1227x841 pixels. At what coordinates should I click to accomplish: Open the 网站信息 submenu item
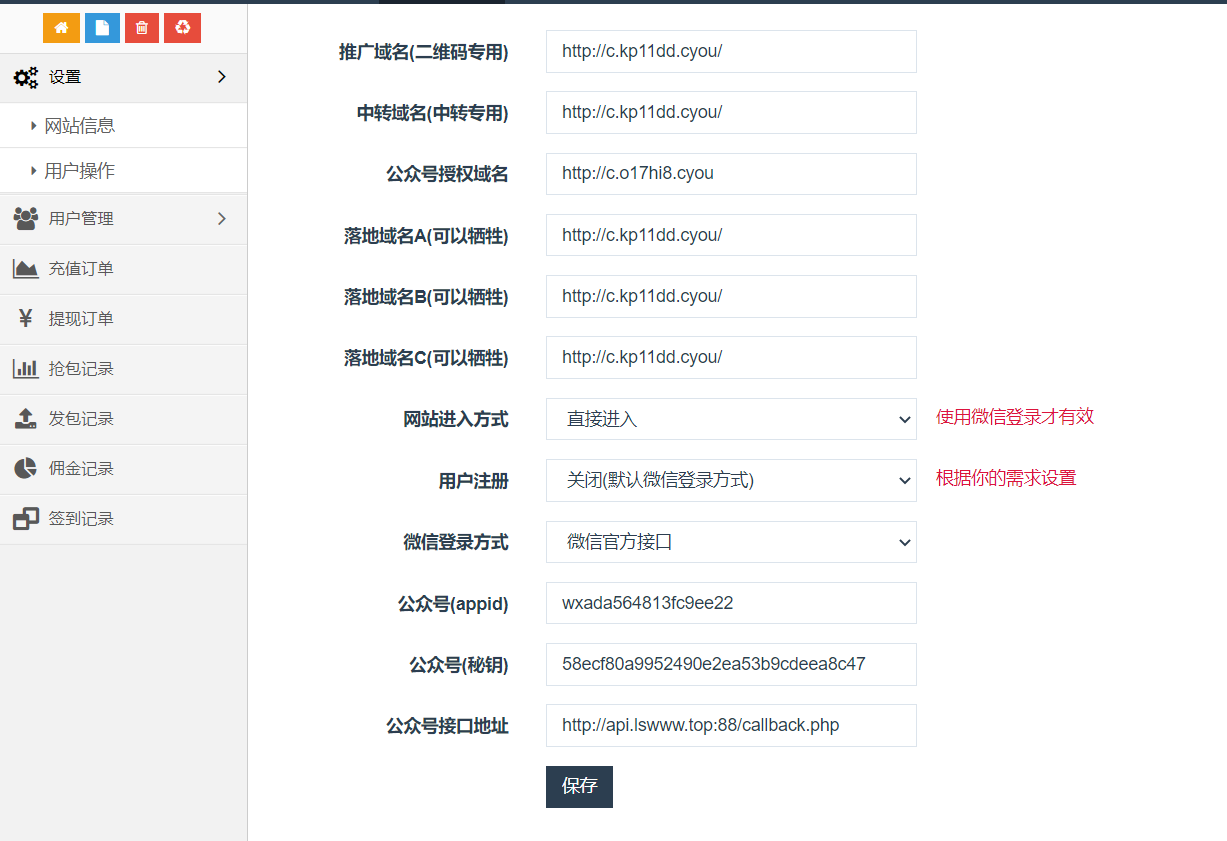click(x=124, y=125)
